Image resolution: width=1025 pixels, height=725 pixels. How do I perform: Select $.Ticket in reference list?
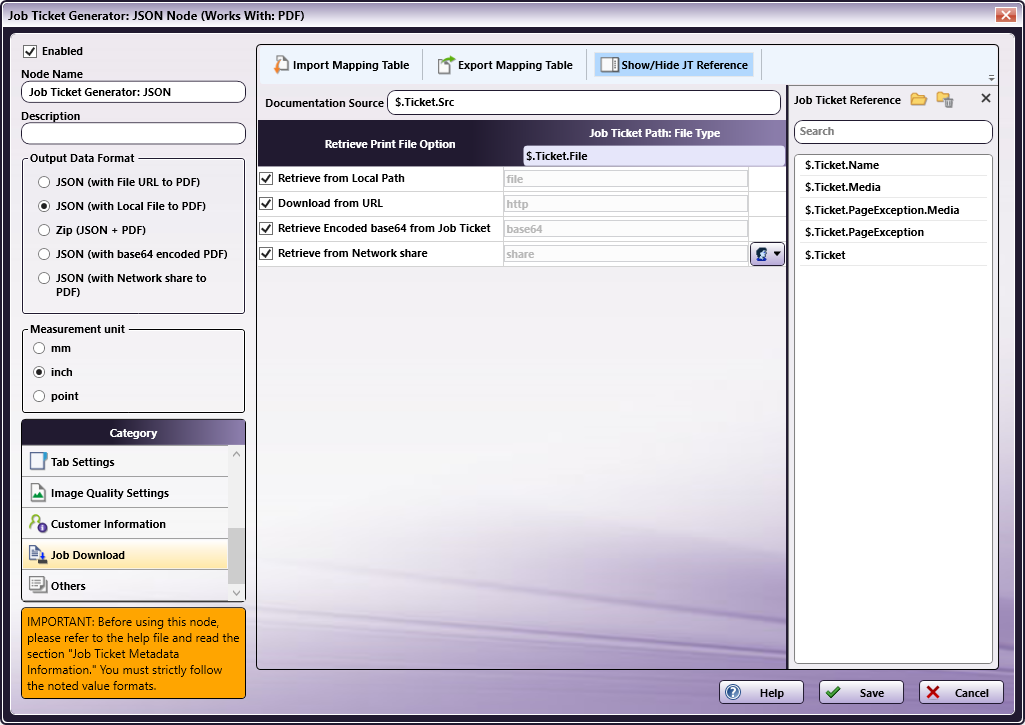893,255
